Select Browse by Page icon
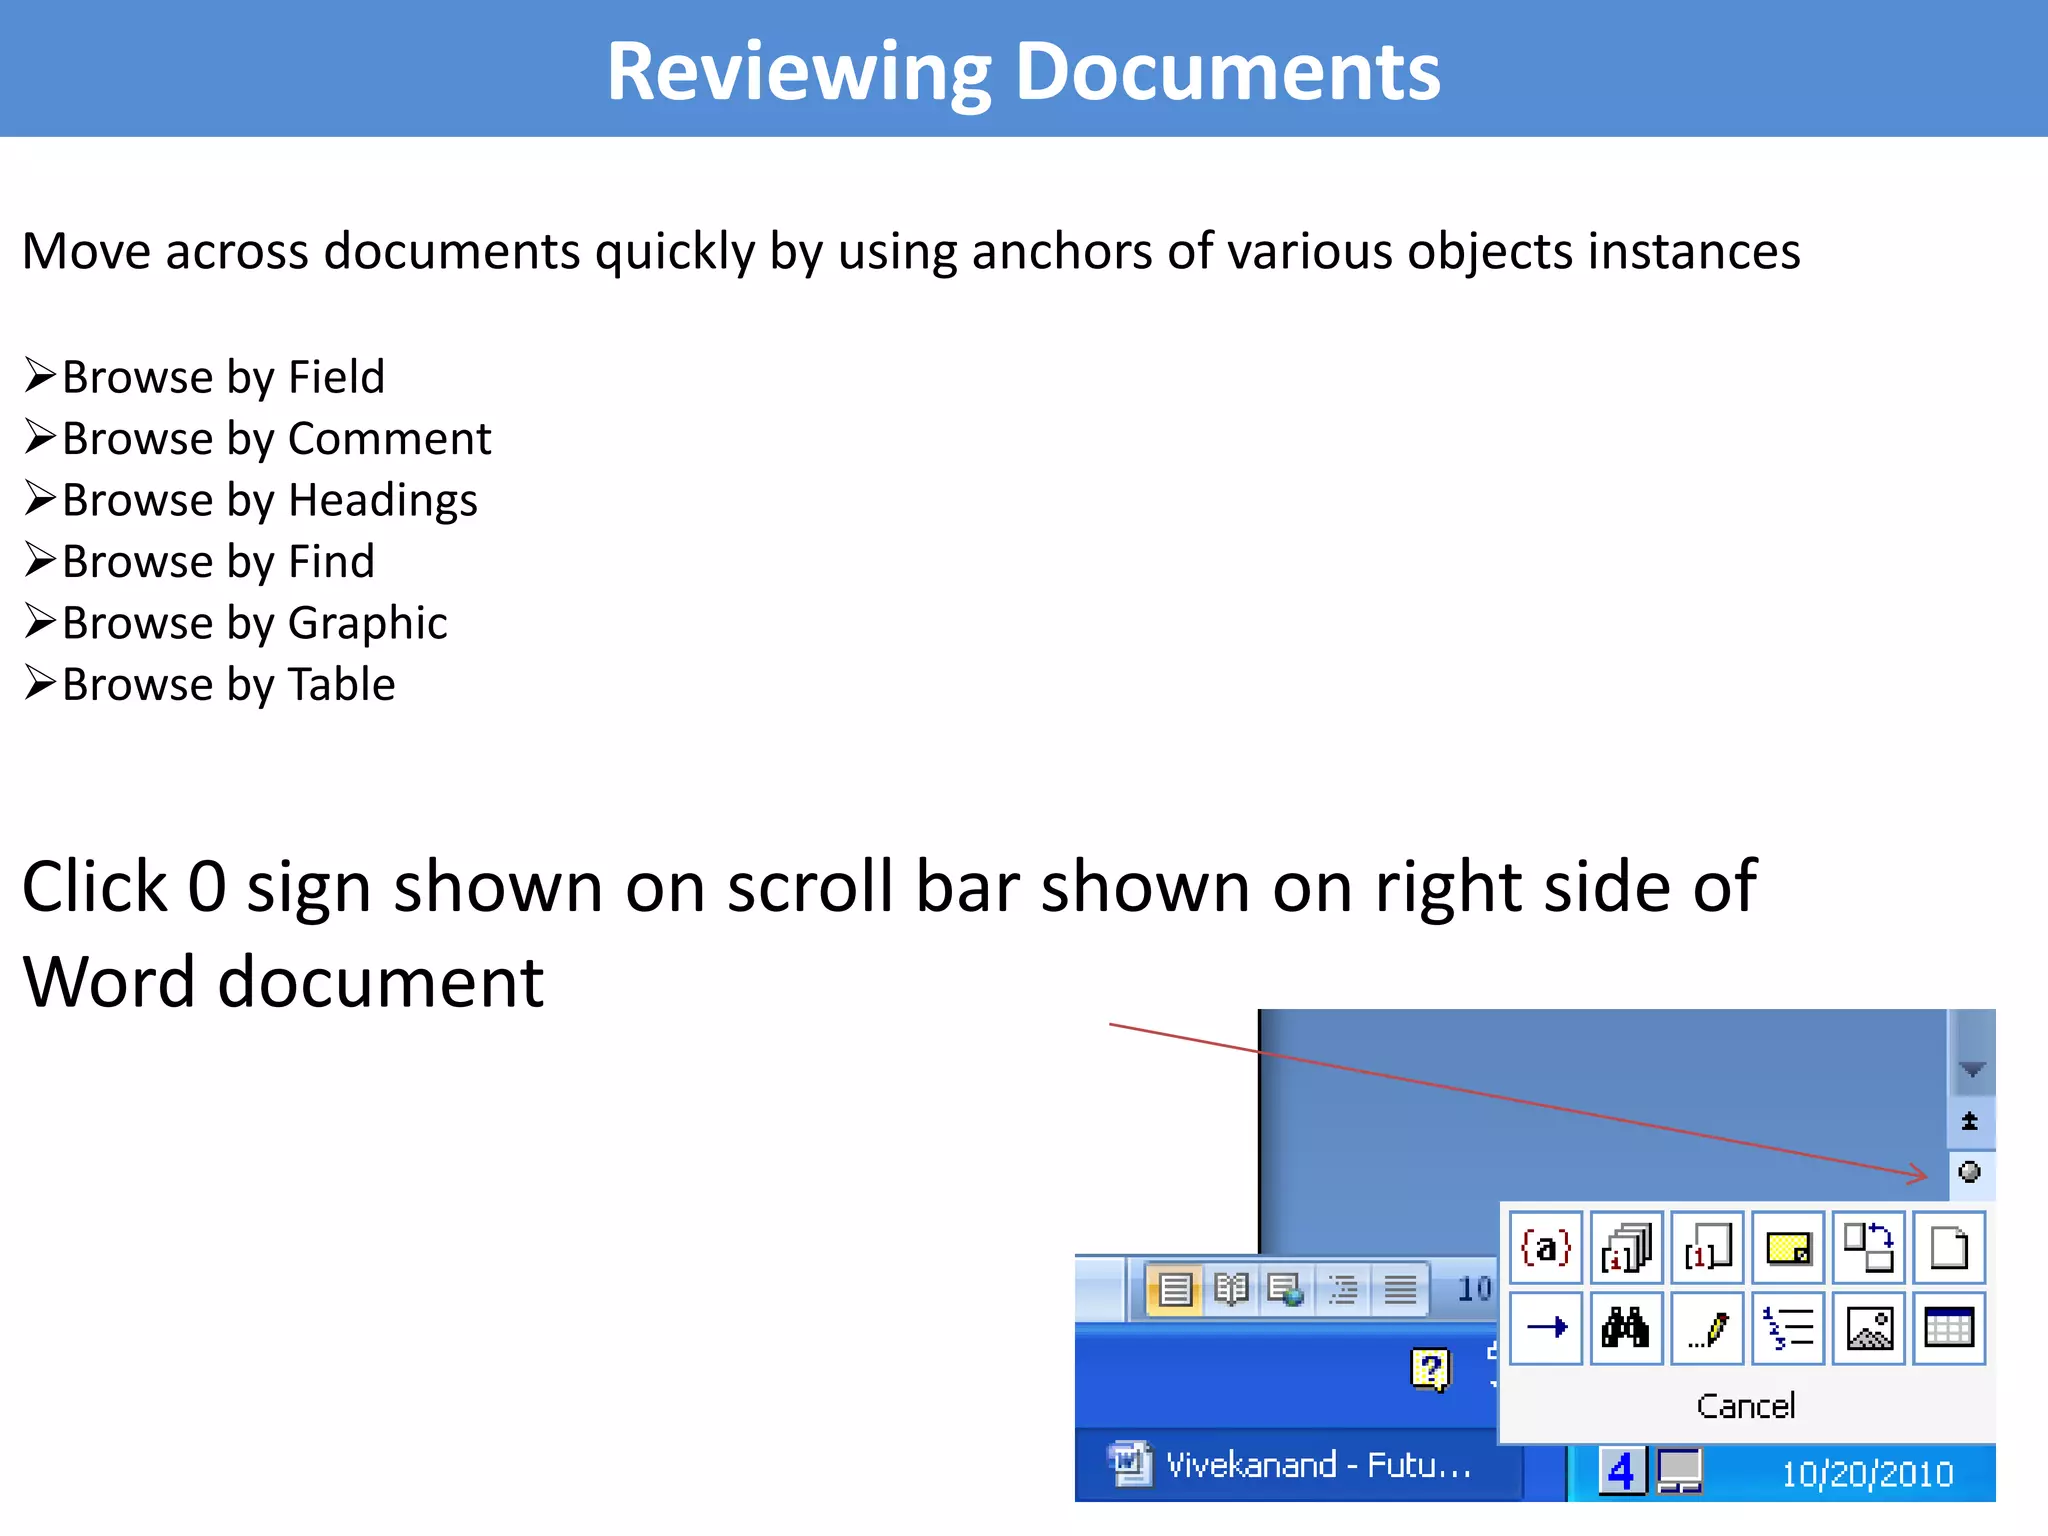Viewport: 2048px width, 1536px height. point(1949,1247)
